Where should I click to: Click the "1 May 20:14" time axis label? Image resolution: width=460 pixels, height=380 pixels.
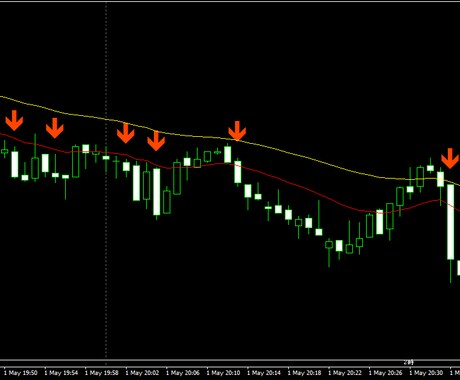tap(264, 373)
